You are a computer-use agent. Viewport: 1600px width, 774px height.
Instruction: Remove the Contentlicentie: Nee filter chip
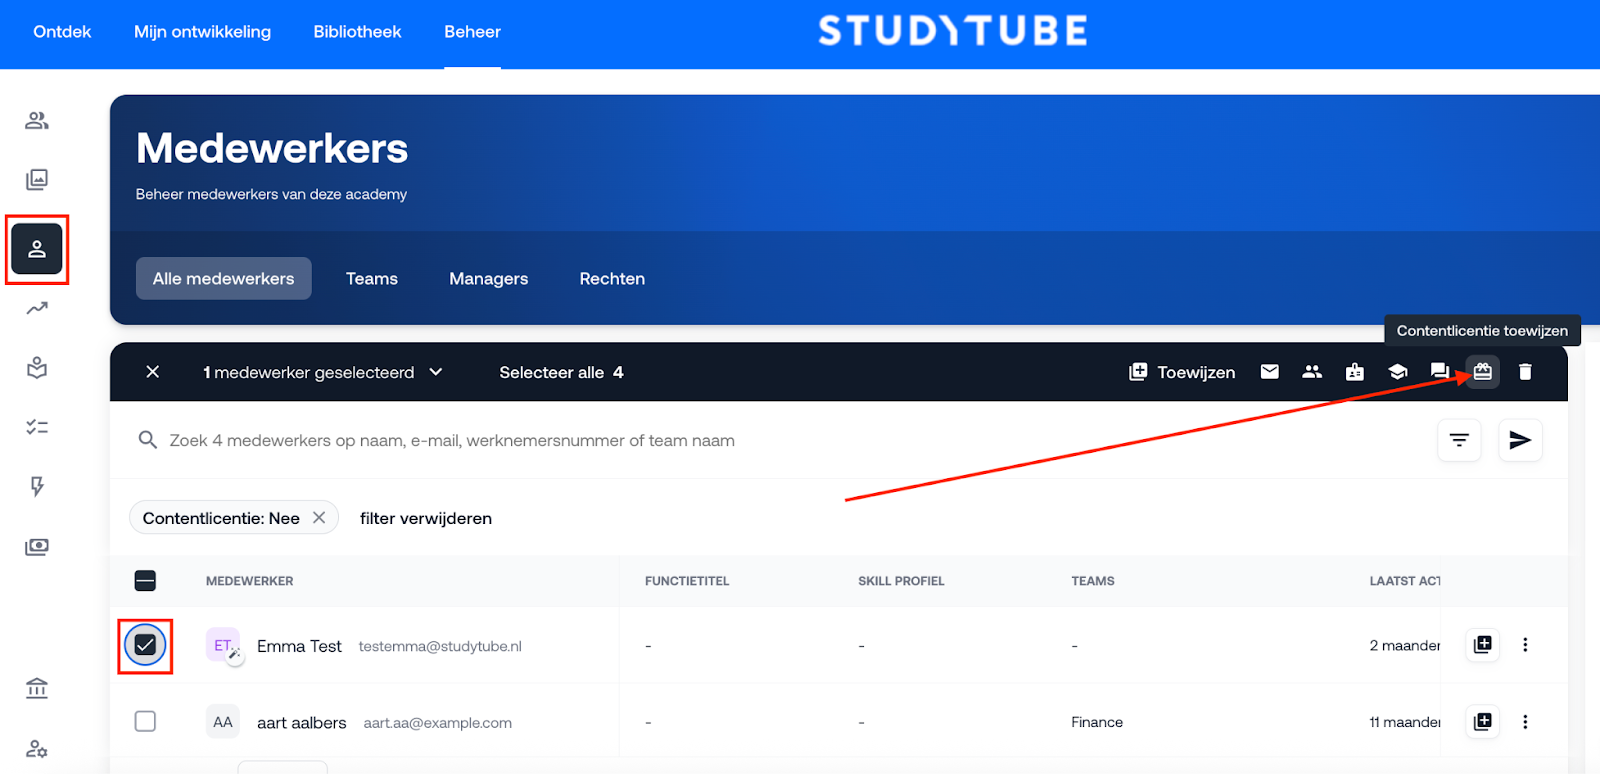point(319,518)
